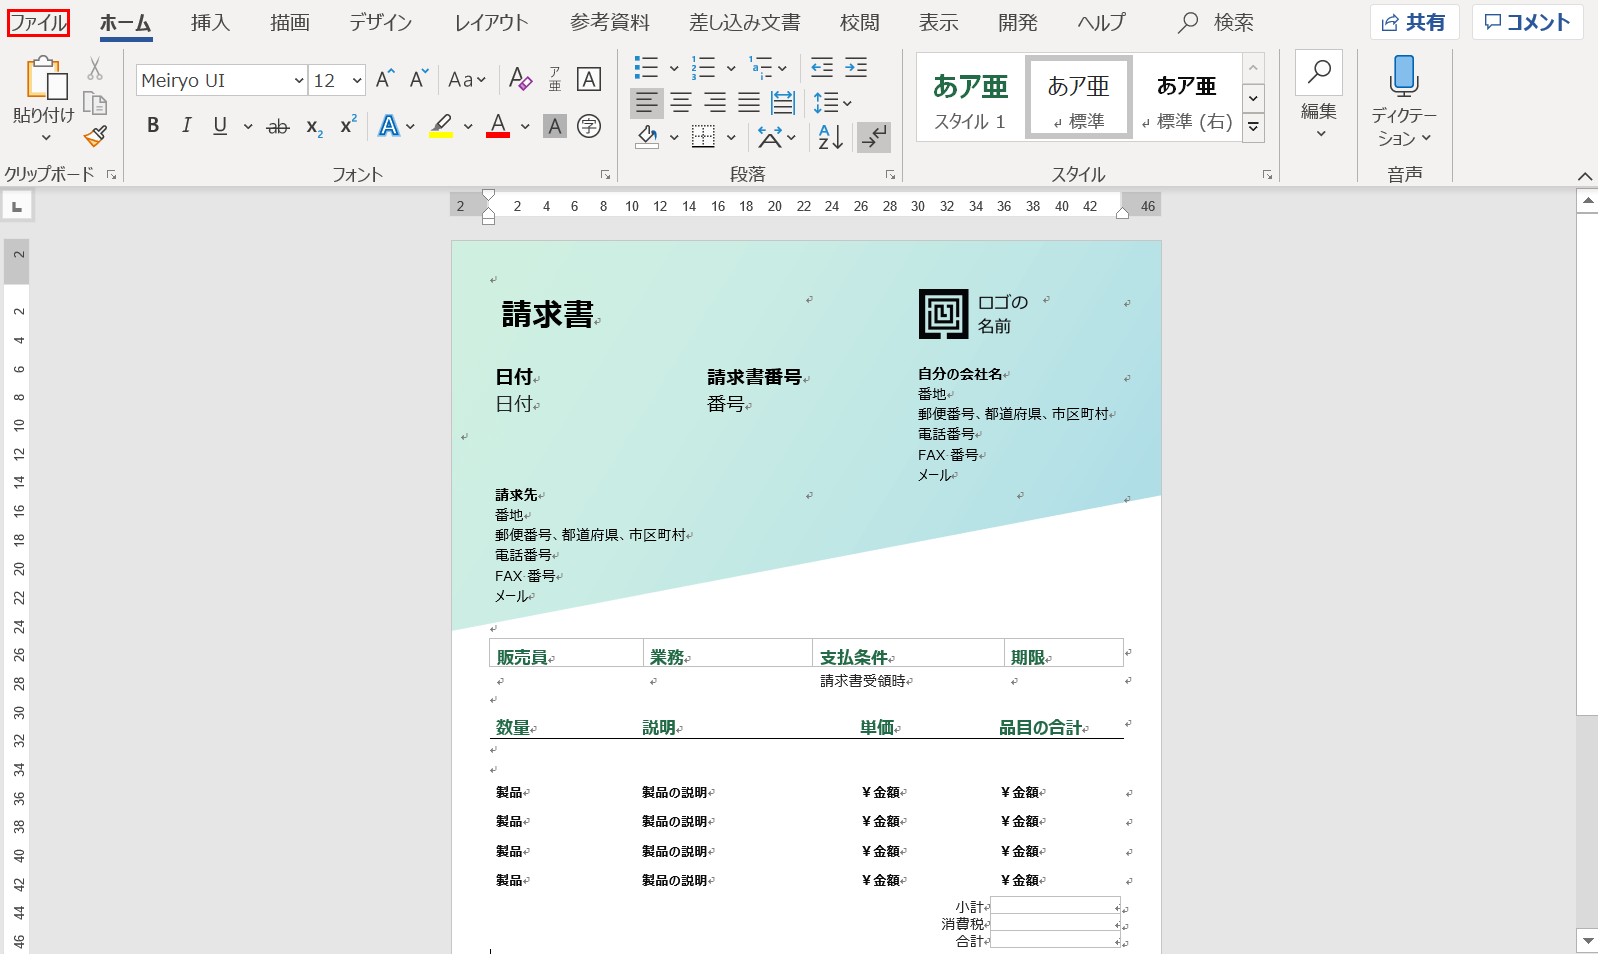Apply yellow text highlight color
Viewport: 1598px width, 954px height.
tap(442, 126)
